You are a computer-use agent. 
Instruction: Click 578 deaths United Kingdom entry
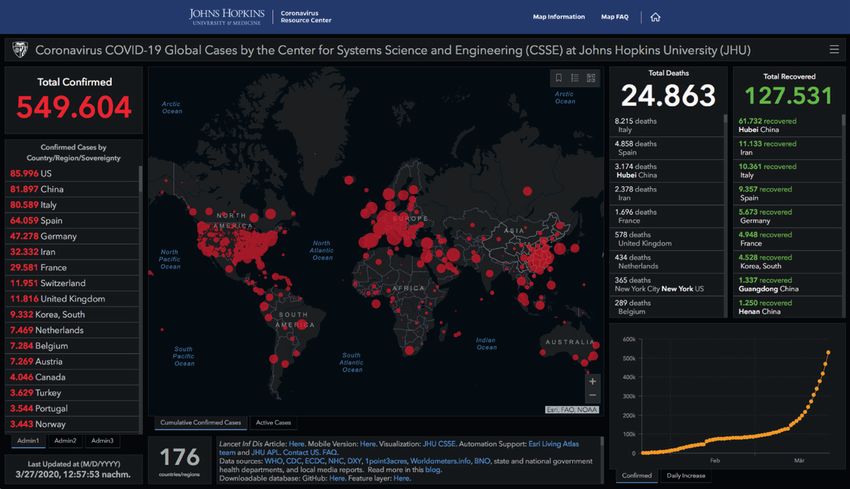point(667,239)
